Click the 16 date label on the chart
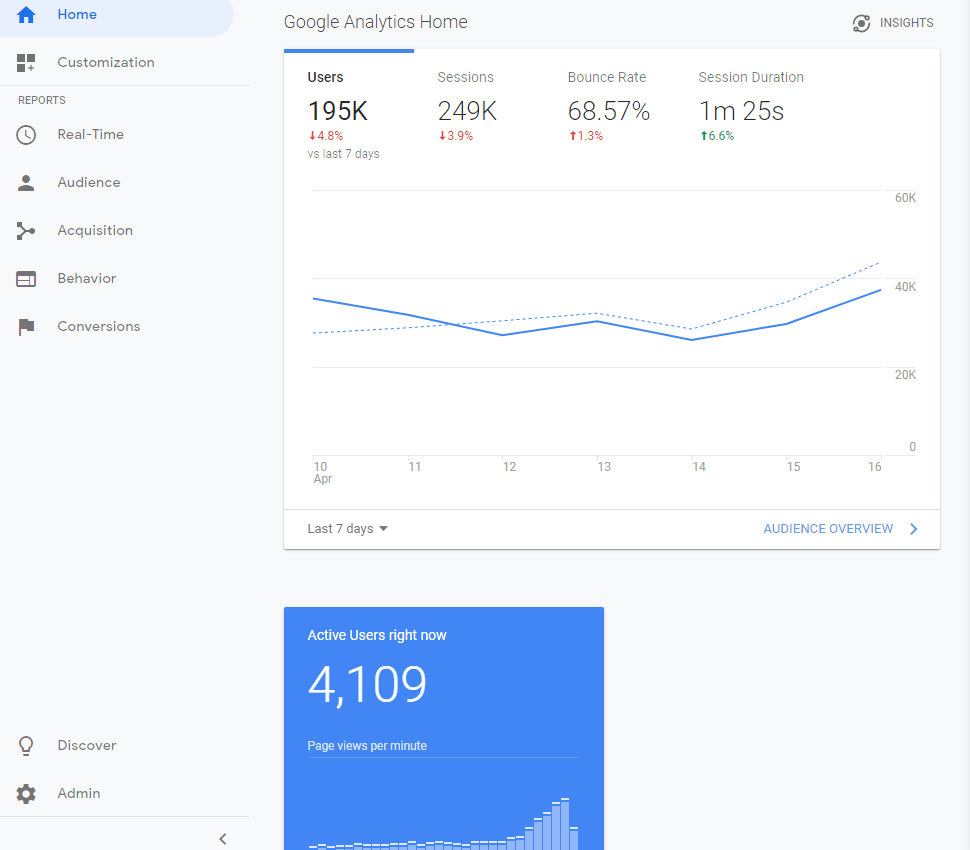The width and height of the screenshot is (970, 850). [x=874, y=467]
